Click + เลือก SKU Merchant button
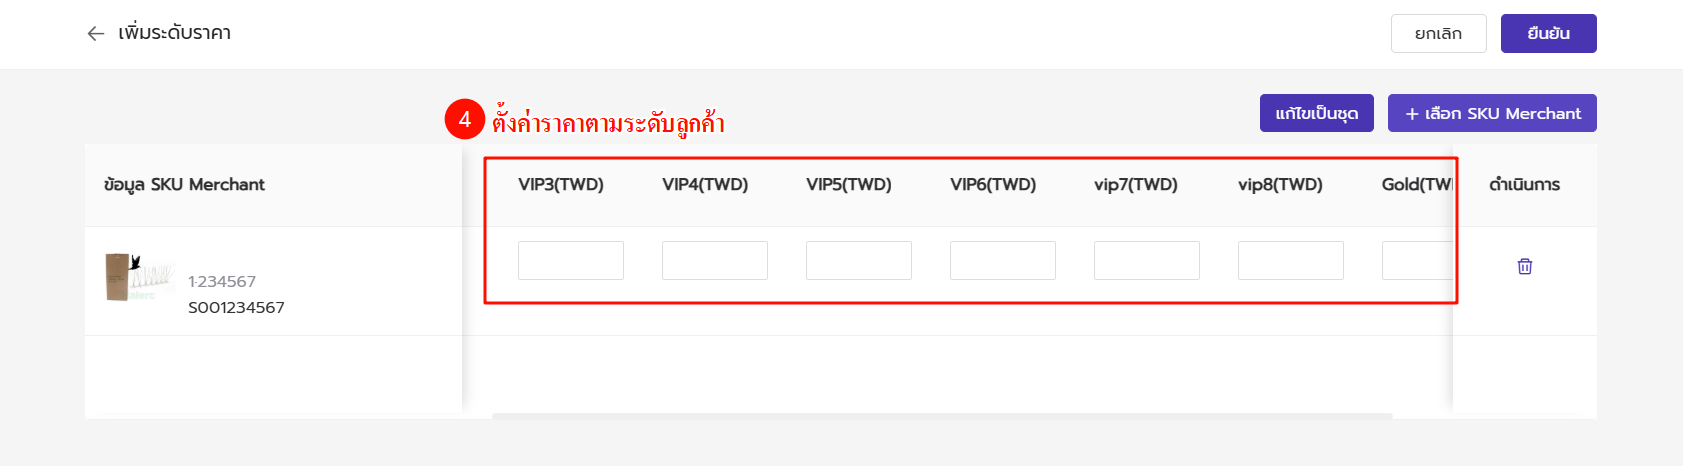The height and width of the screenshot is (466, 1683). [x=1492, y=113]
